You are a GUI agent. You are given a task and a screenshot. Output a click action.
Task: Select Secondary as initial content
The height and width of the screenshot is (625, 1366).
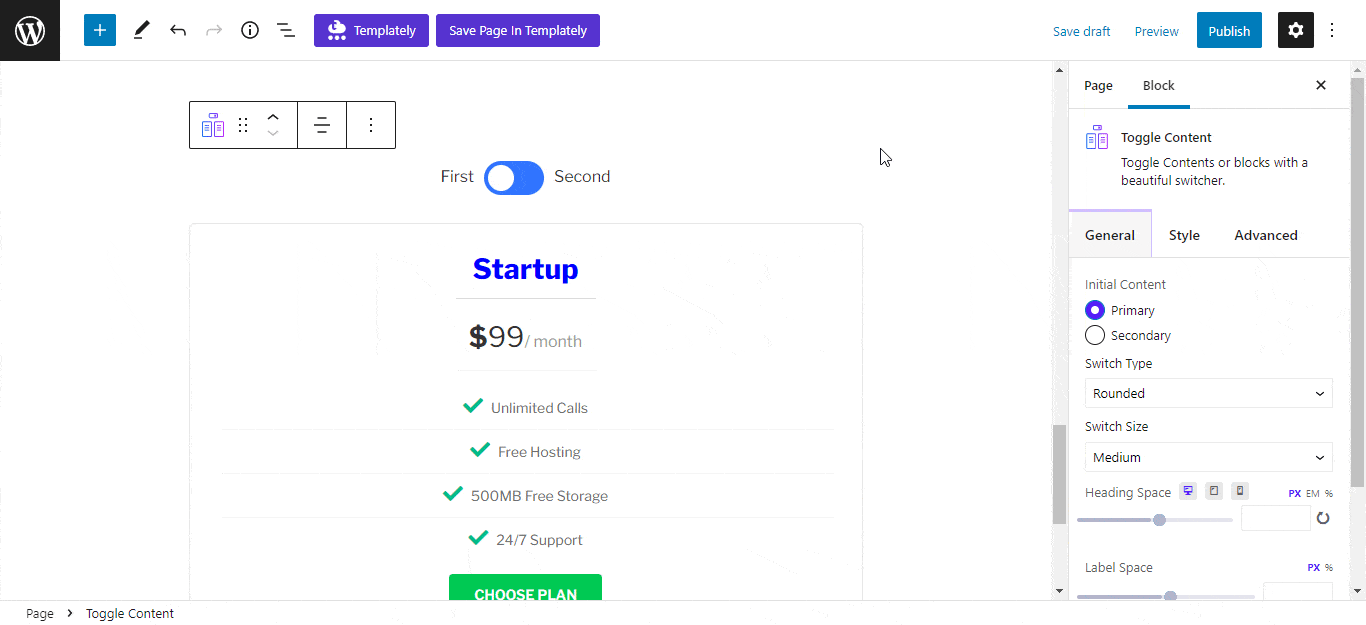(x=1095, y=335)
